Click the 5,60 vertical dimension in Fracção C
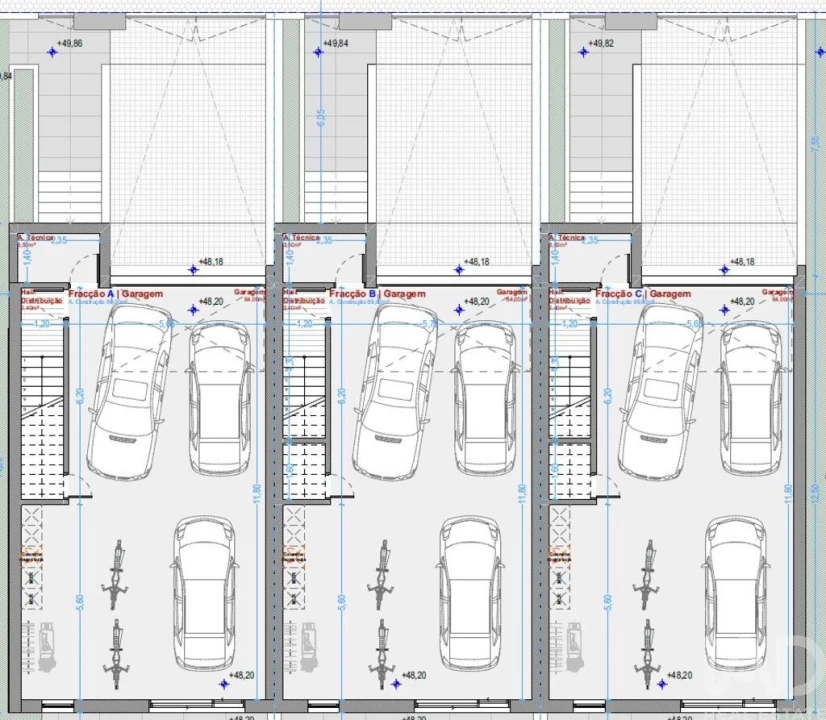The image size is (826, 720). [608, 600]
